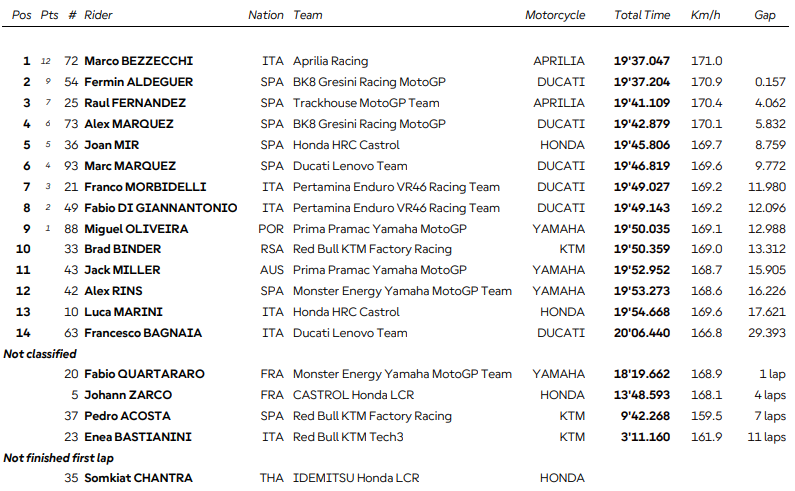This screenshot has height=491, width=795.
Task: Click the Rider column header
Action: [x=98, y=16]
